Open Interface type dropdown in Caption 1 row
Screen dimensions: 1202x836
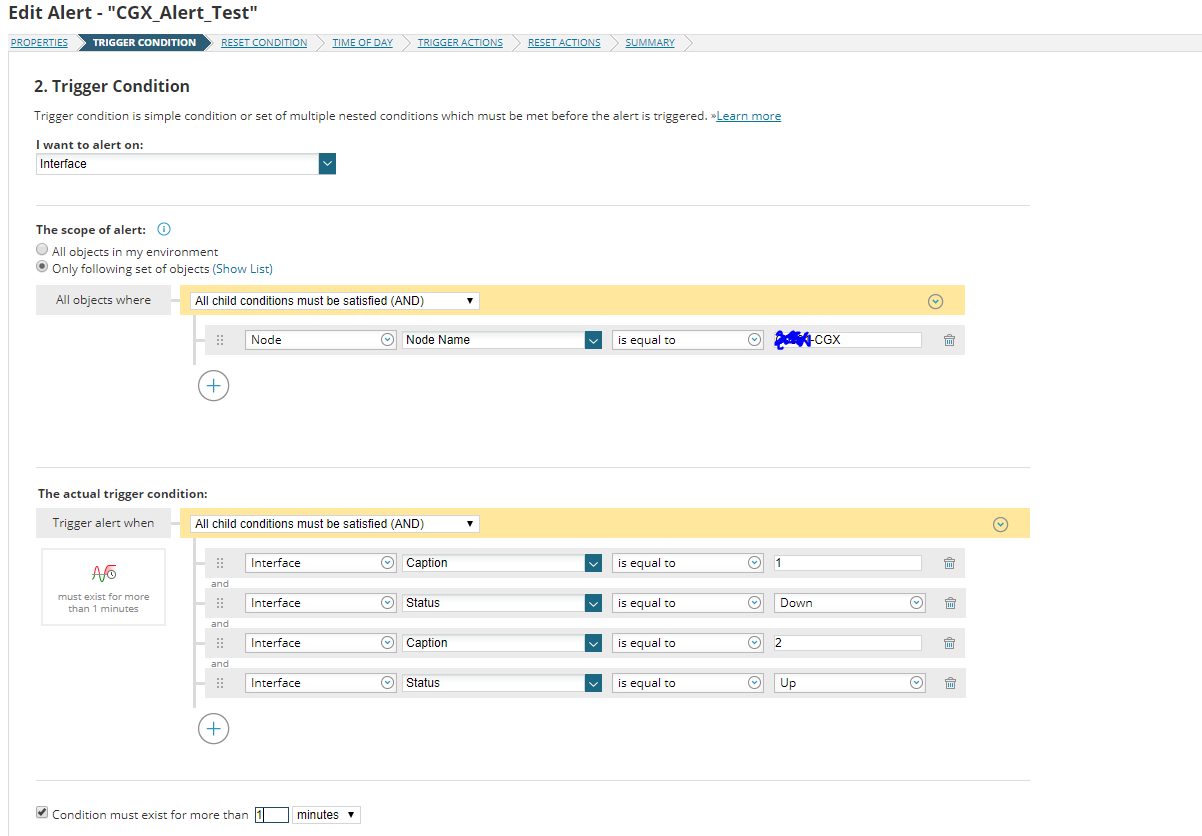coord(321,563)
